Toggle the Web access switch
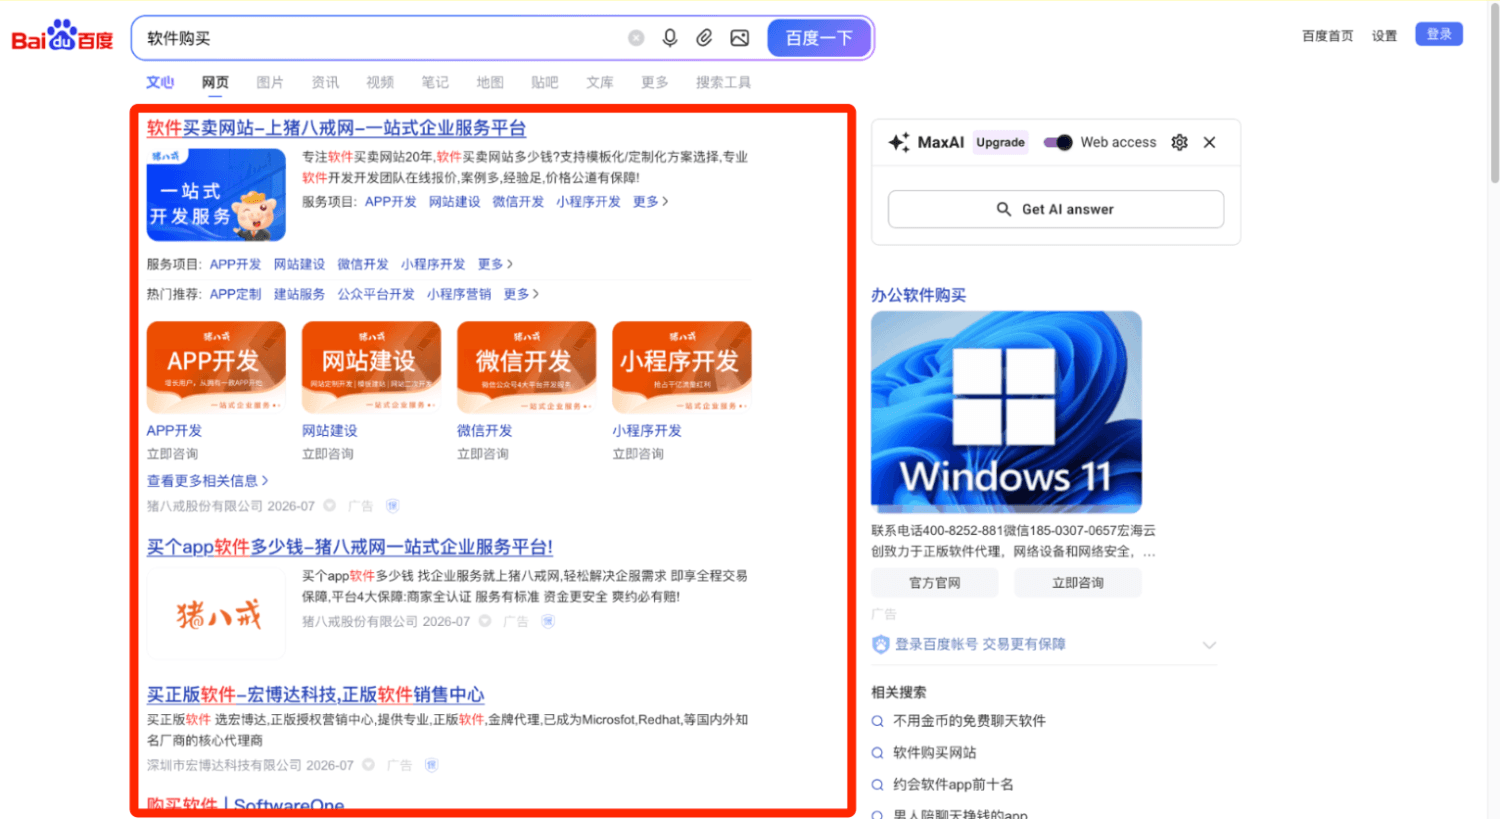 pyautogui.click(x=1058, y=142)
